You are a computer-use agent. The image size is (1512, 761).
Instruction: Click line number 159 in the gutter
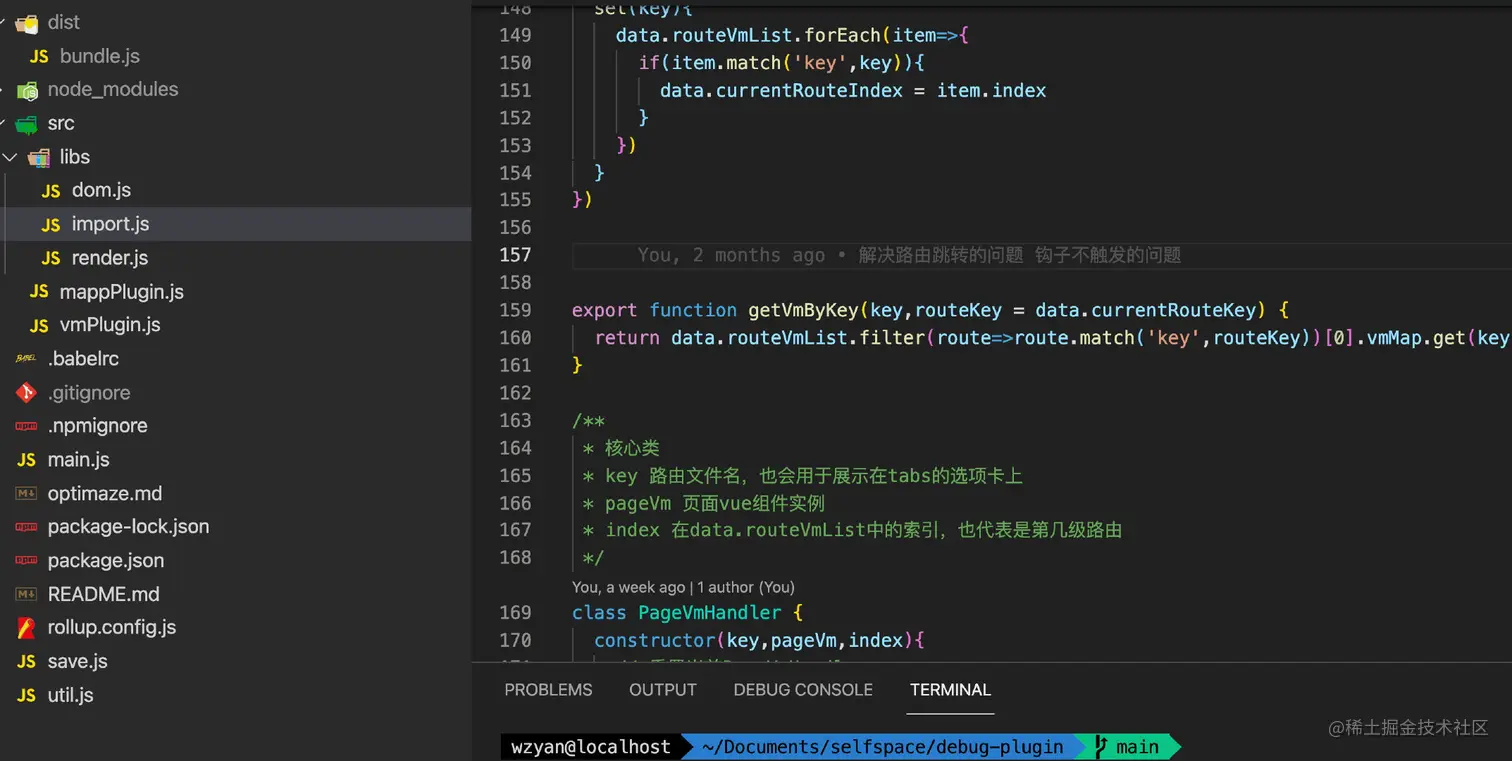pyautogui.click(x=515, y=310)
